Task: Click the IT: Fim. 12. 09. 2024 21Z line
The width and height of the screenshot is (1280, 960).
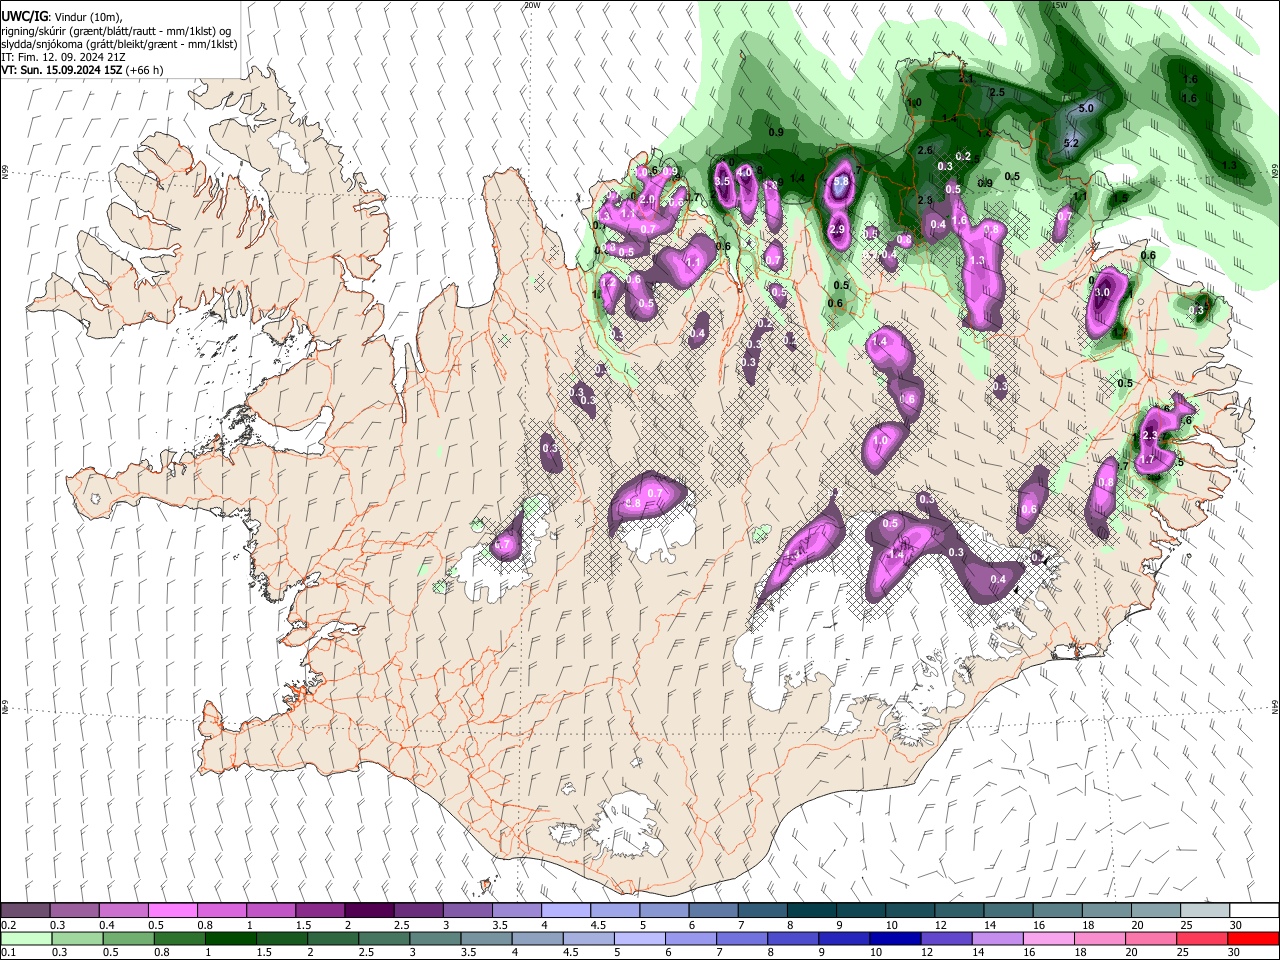Action: click(x=63, y=58)
